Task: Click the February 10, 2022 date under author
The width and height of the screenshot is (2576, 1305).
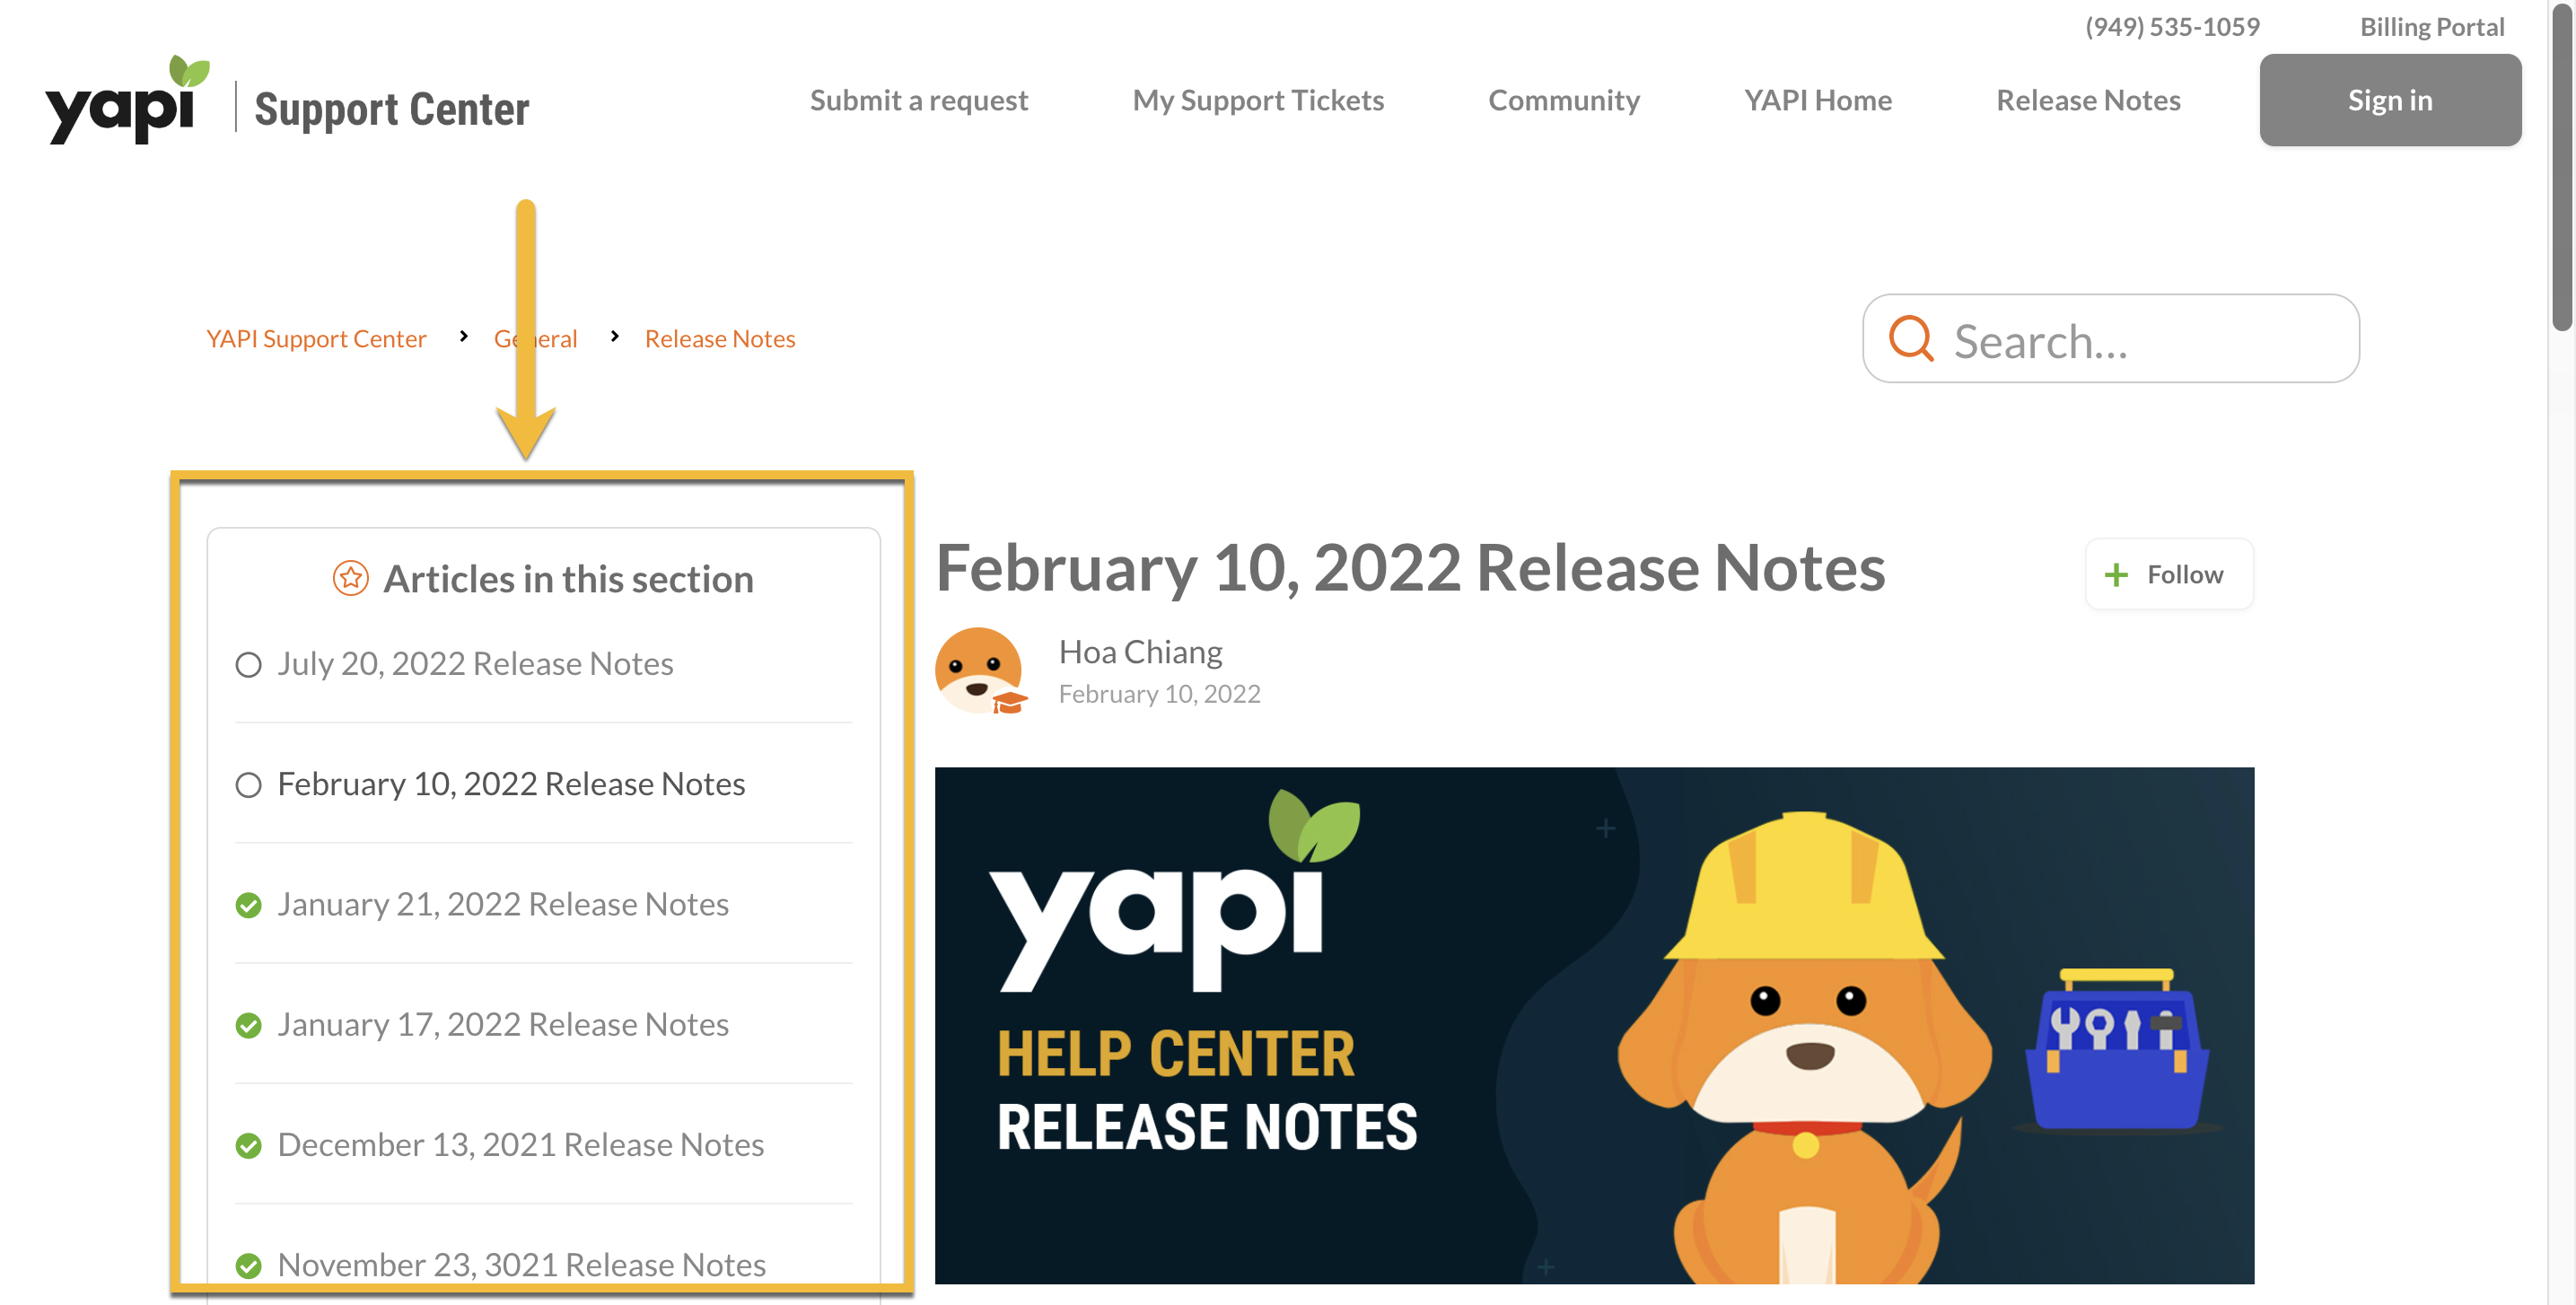Action: pyautogui.click(x=1159, y=694)
